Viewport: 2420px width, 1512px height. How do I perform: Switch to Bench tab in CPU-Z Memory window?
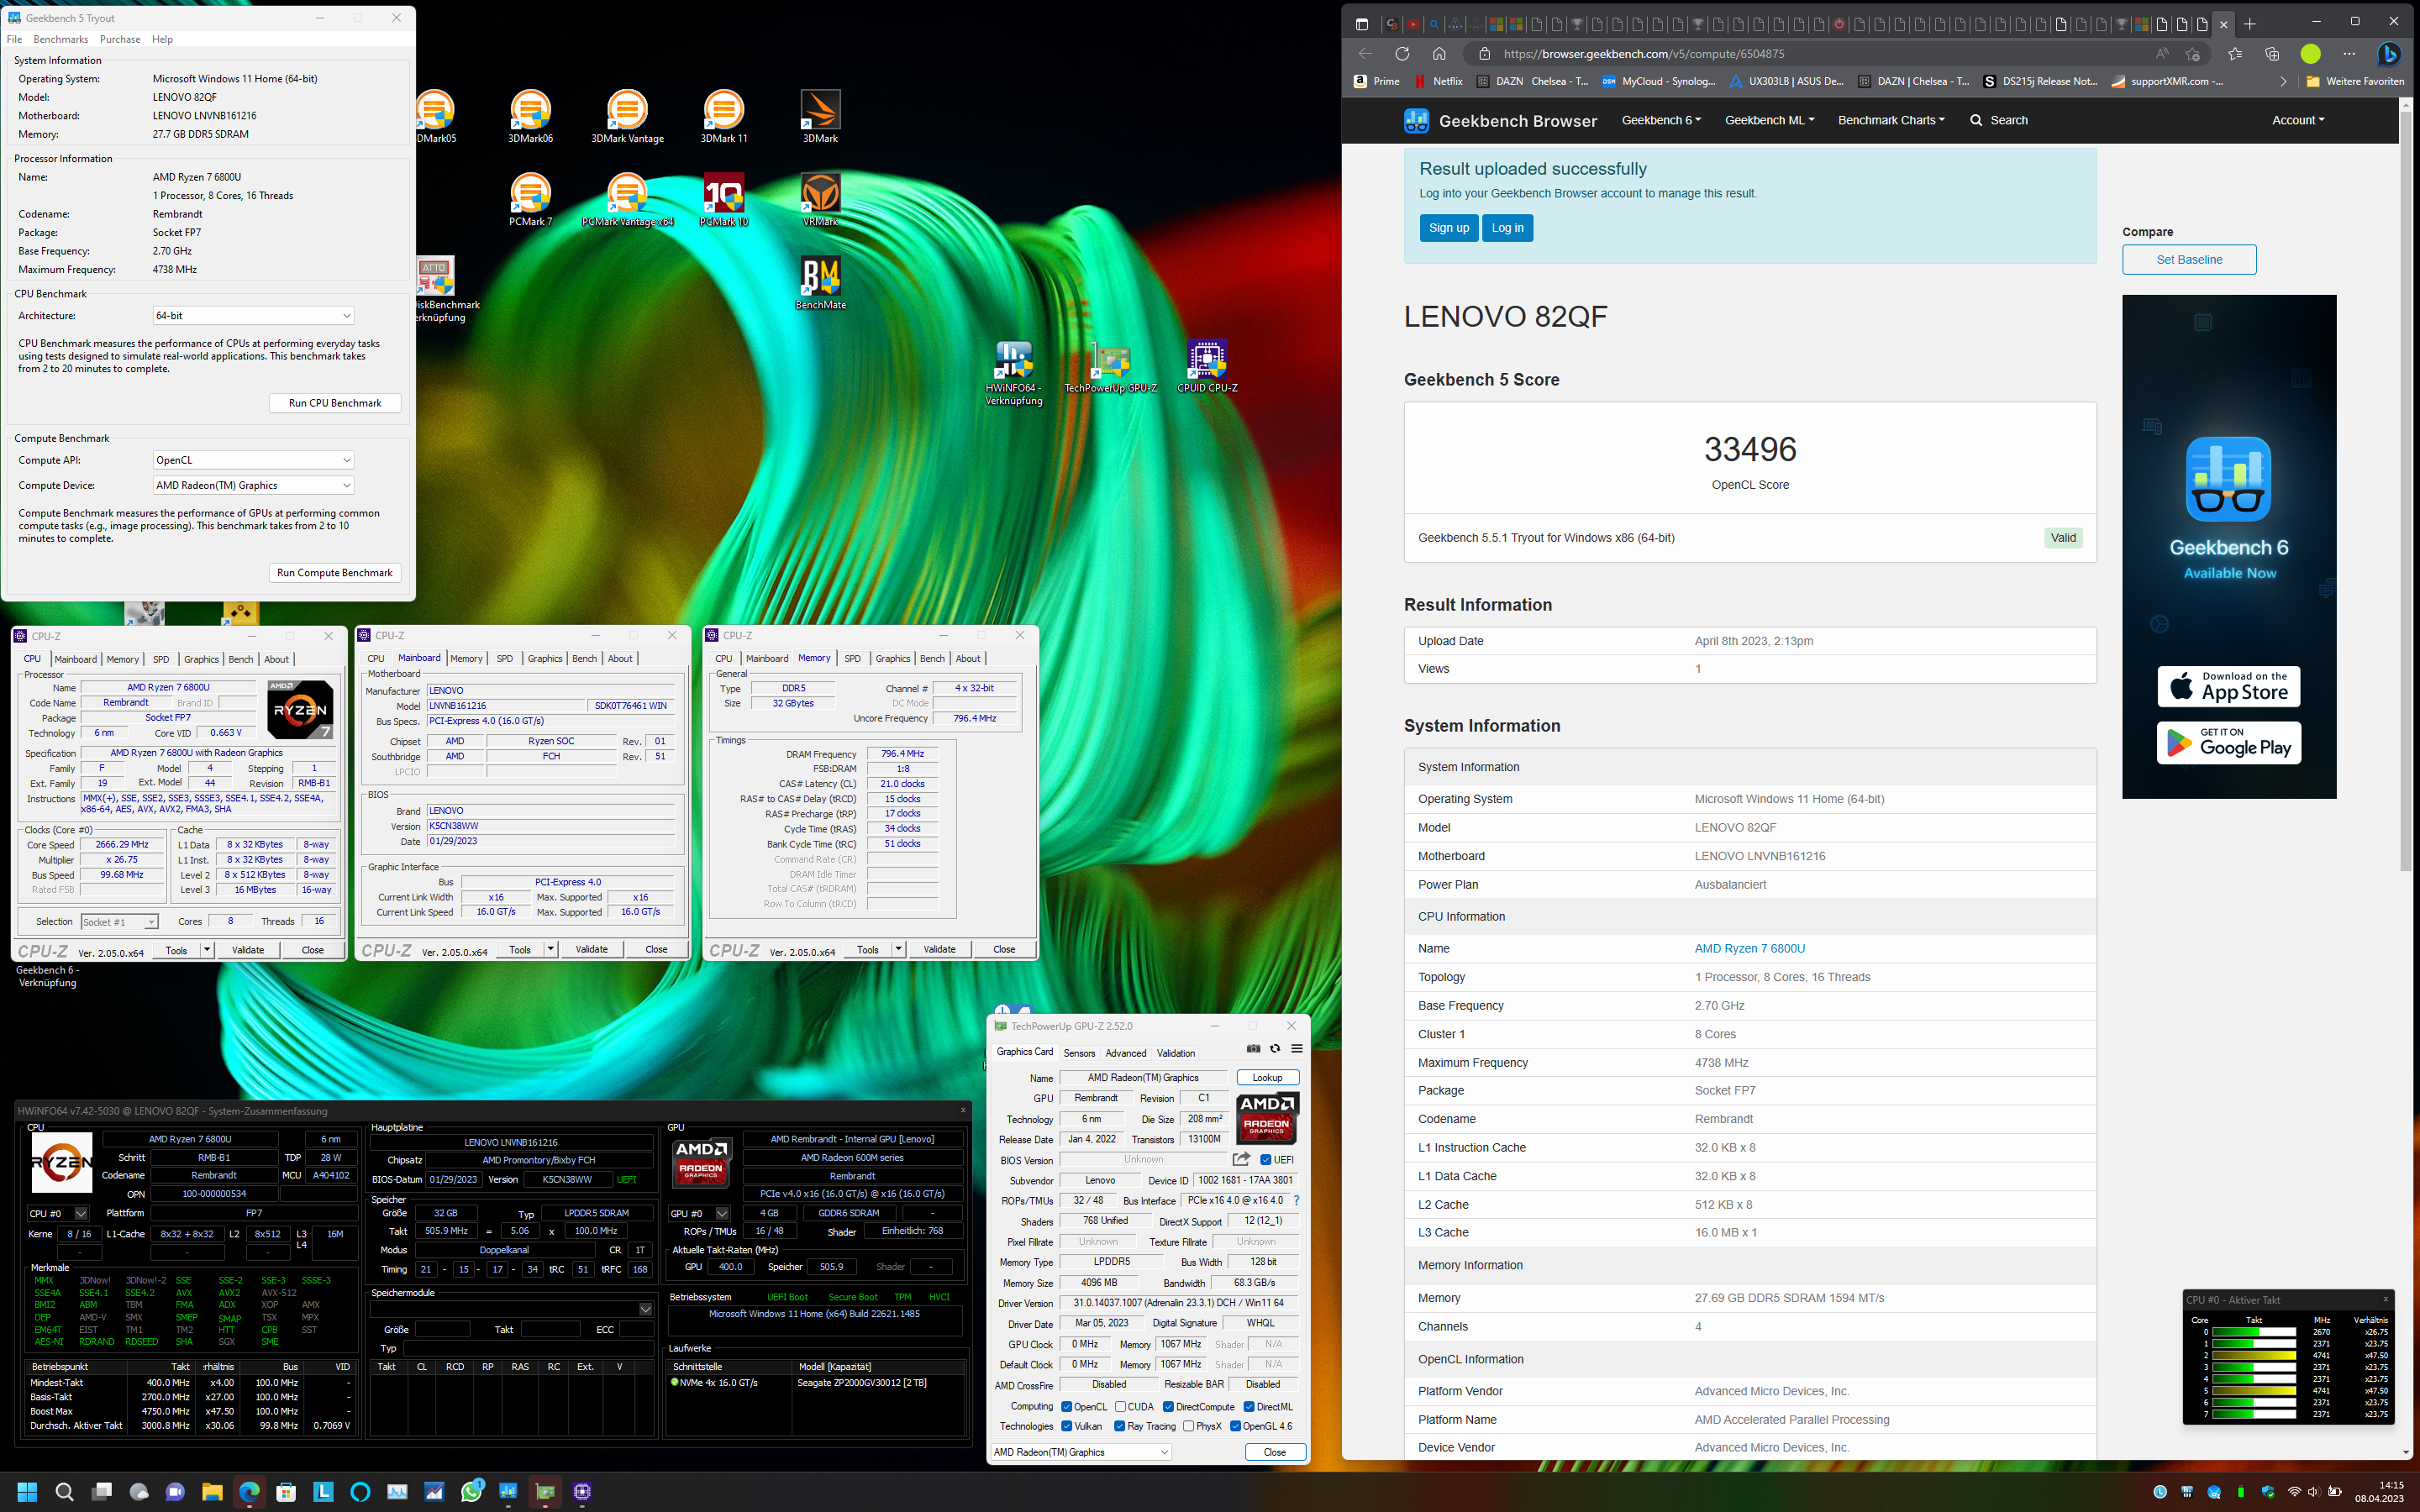pyautogui.click(x=932, y=658)
